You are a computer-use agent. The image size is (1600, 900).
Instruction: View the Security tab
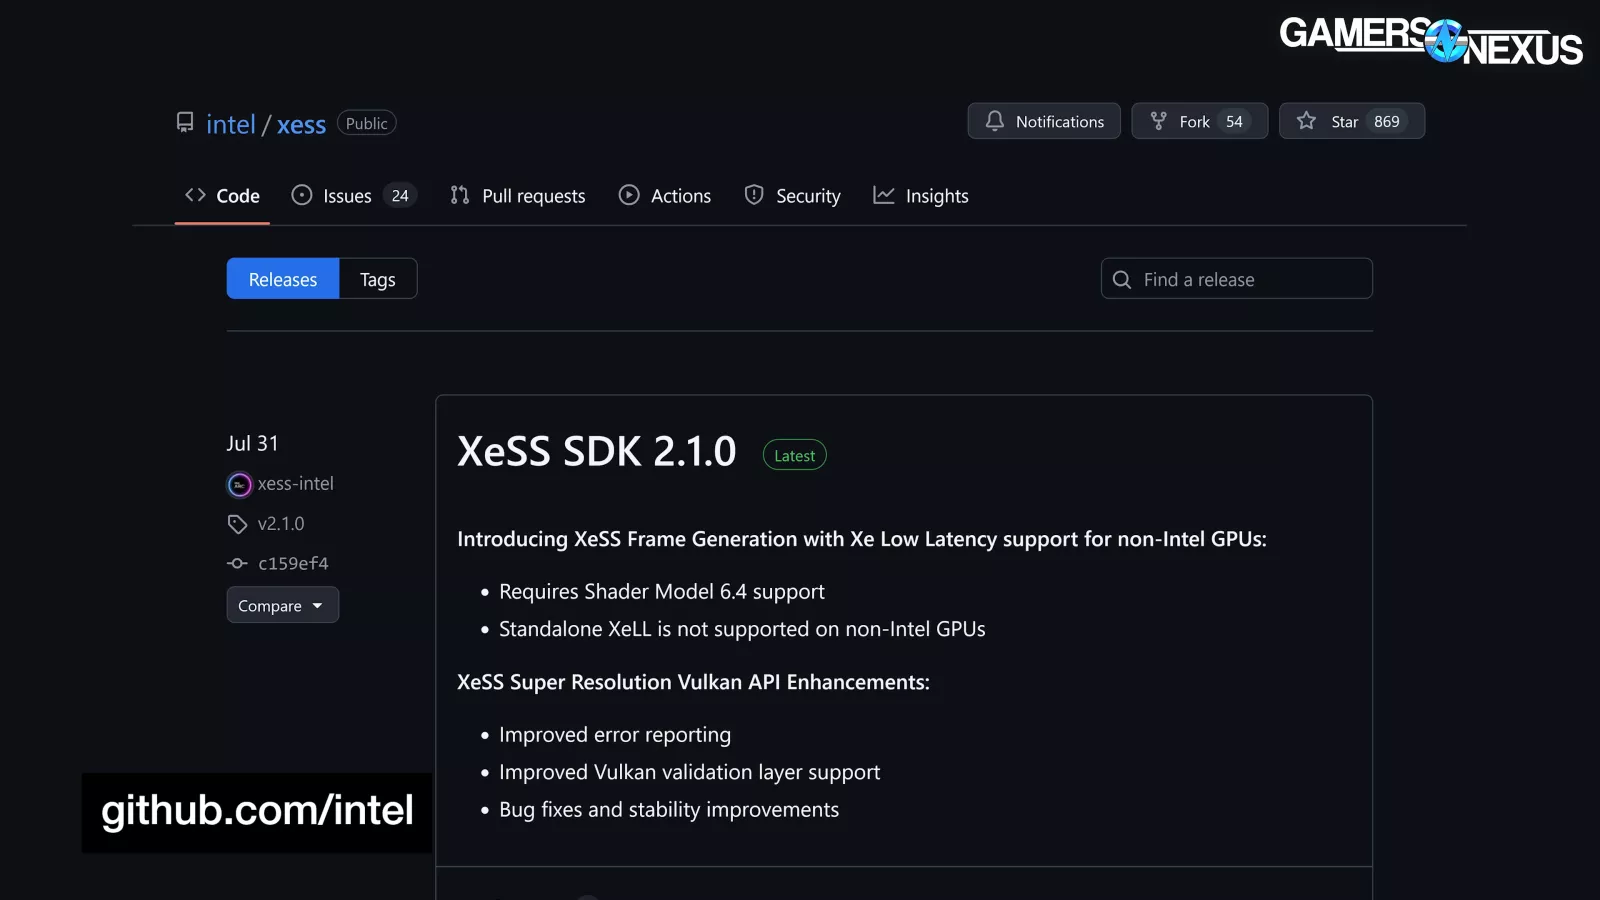793,196
